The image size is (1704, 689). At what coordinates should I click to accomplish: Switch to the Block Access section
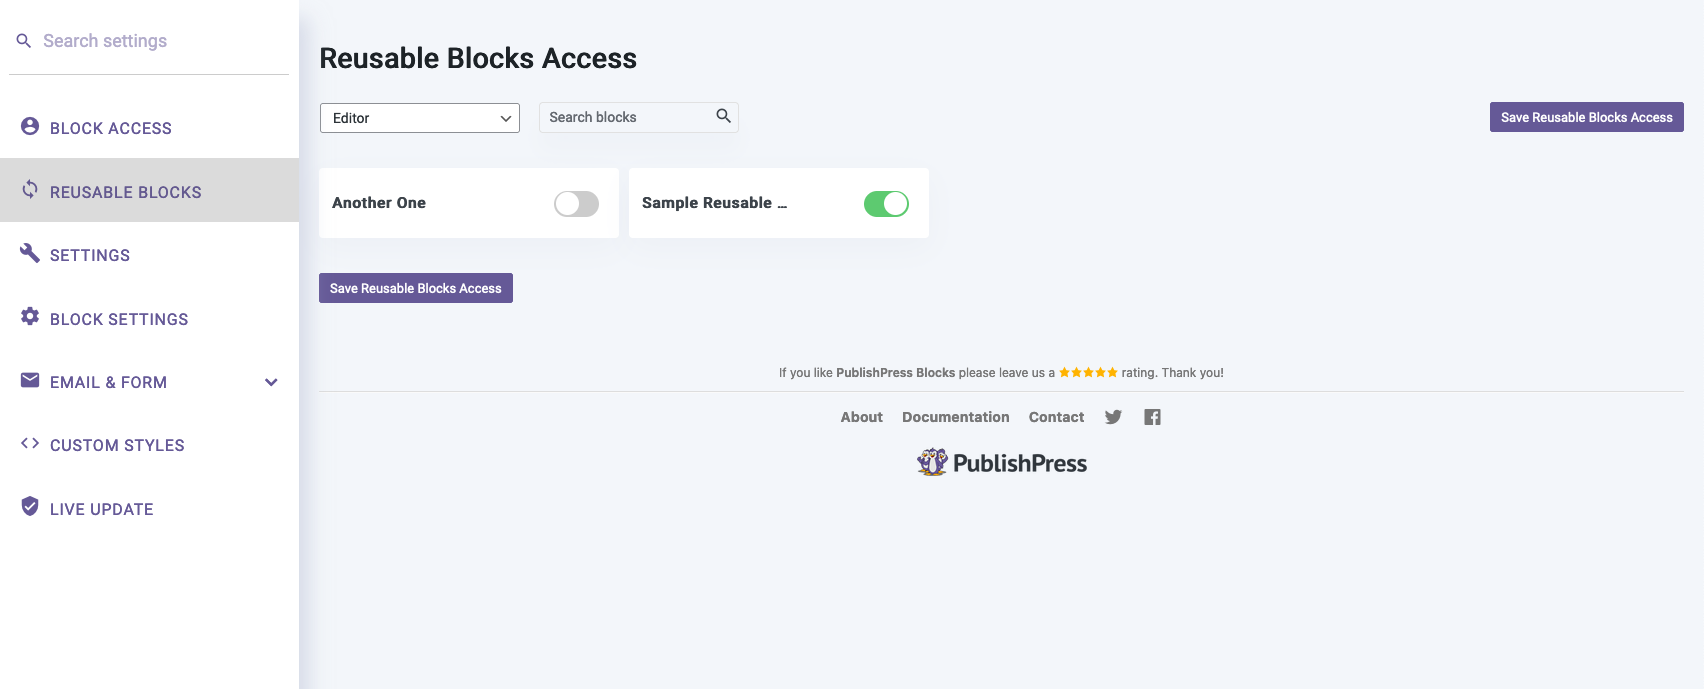(110, 128)
